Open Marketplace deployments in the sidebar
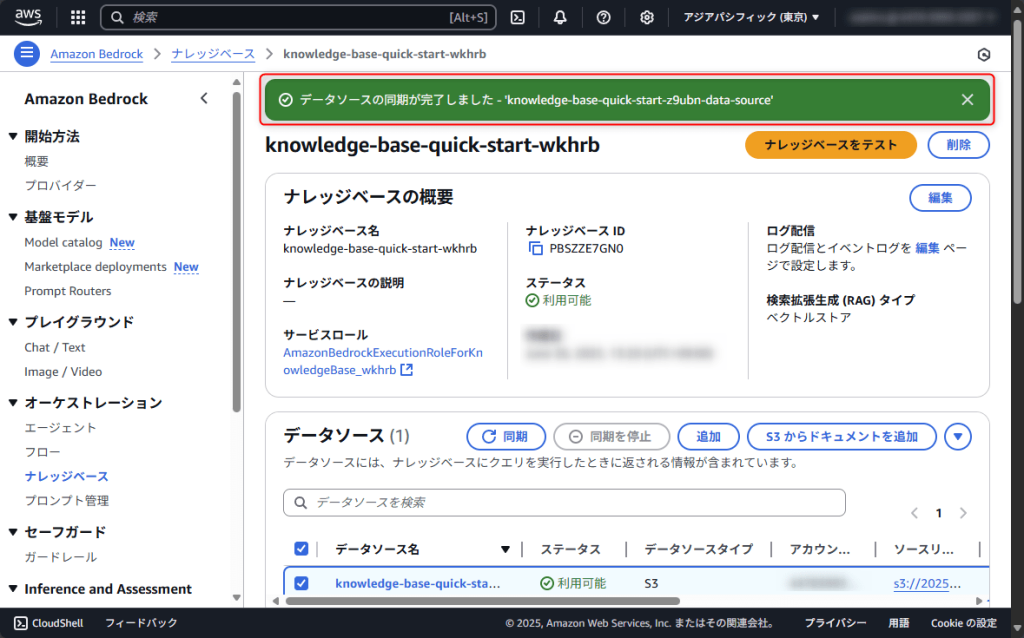 click(95, 266)
